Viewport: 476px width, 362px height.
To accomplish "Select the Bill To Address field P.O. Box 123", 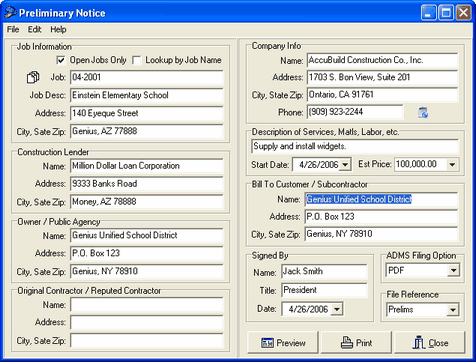I will click(x=382, y=217).
